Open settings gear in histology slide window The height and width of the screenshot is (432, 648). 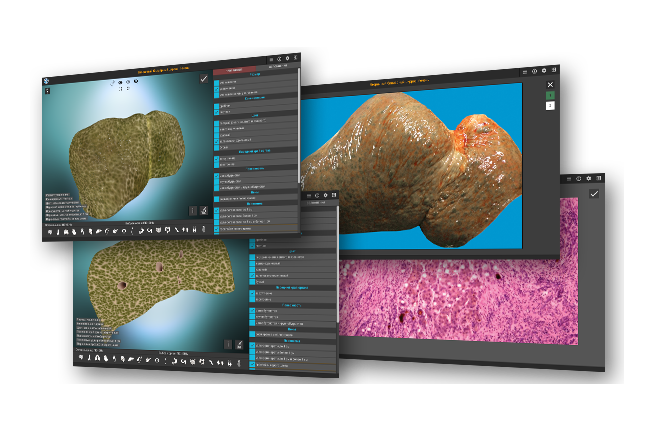(589, 178)
